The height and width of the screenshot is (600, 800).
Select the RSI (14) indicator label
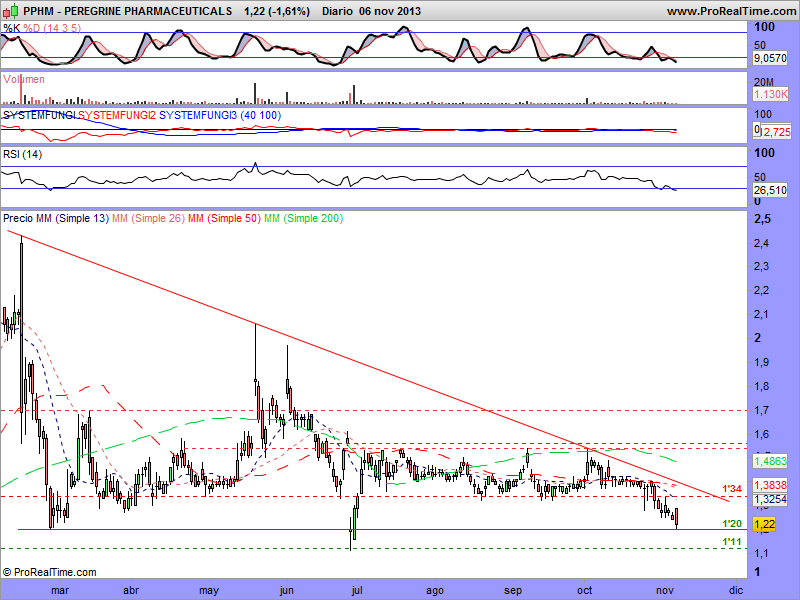pos(22,154)
